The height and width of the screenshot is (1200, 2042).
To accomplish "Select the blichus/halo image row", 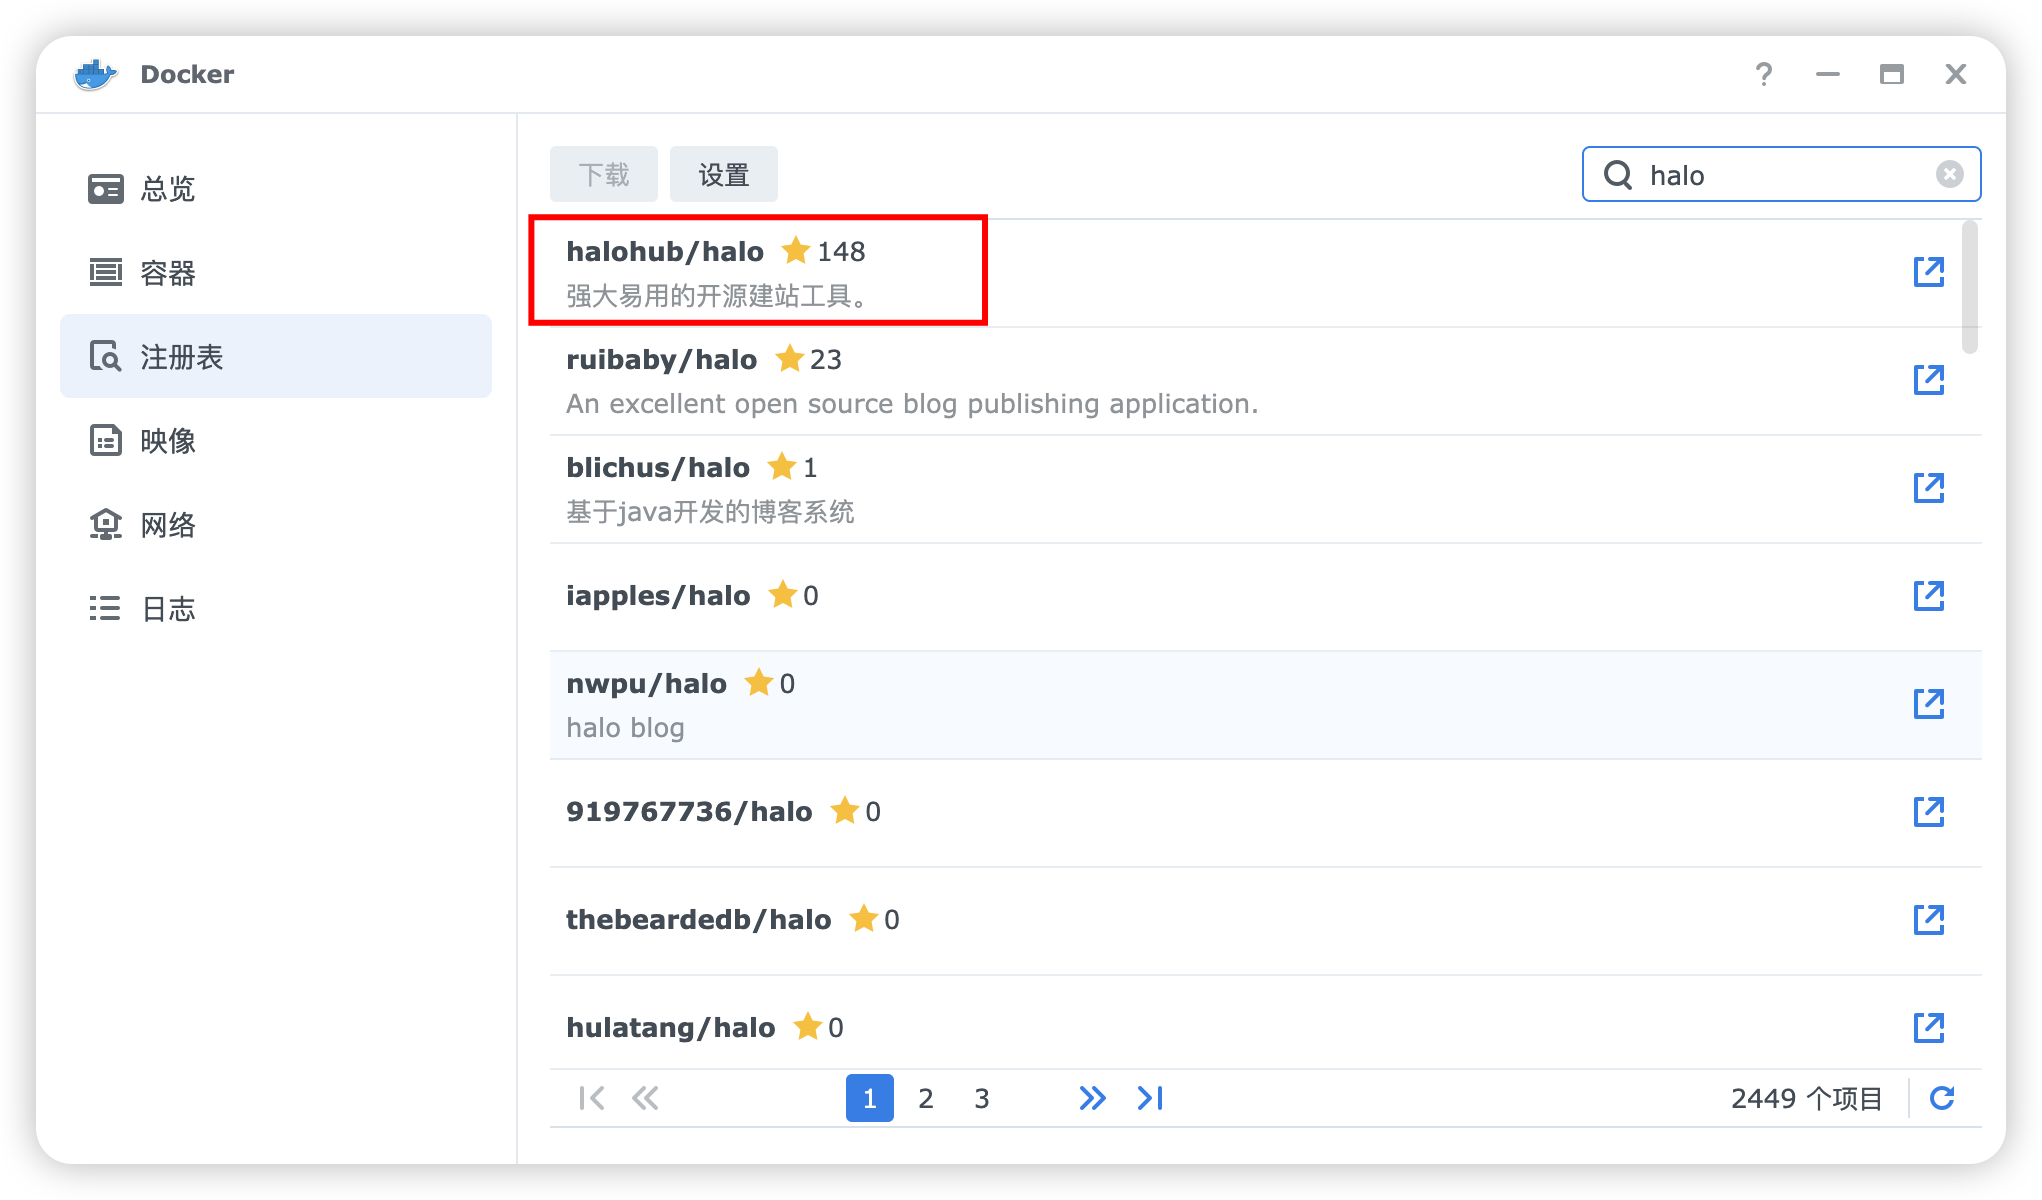I will click(x=1266, y=489).
